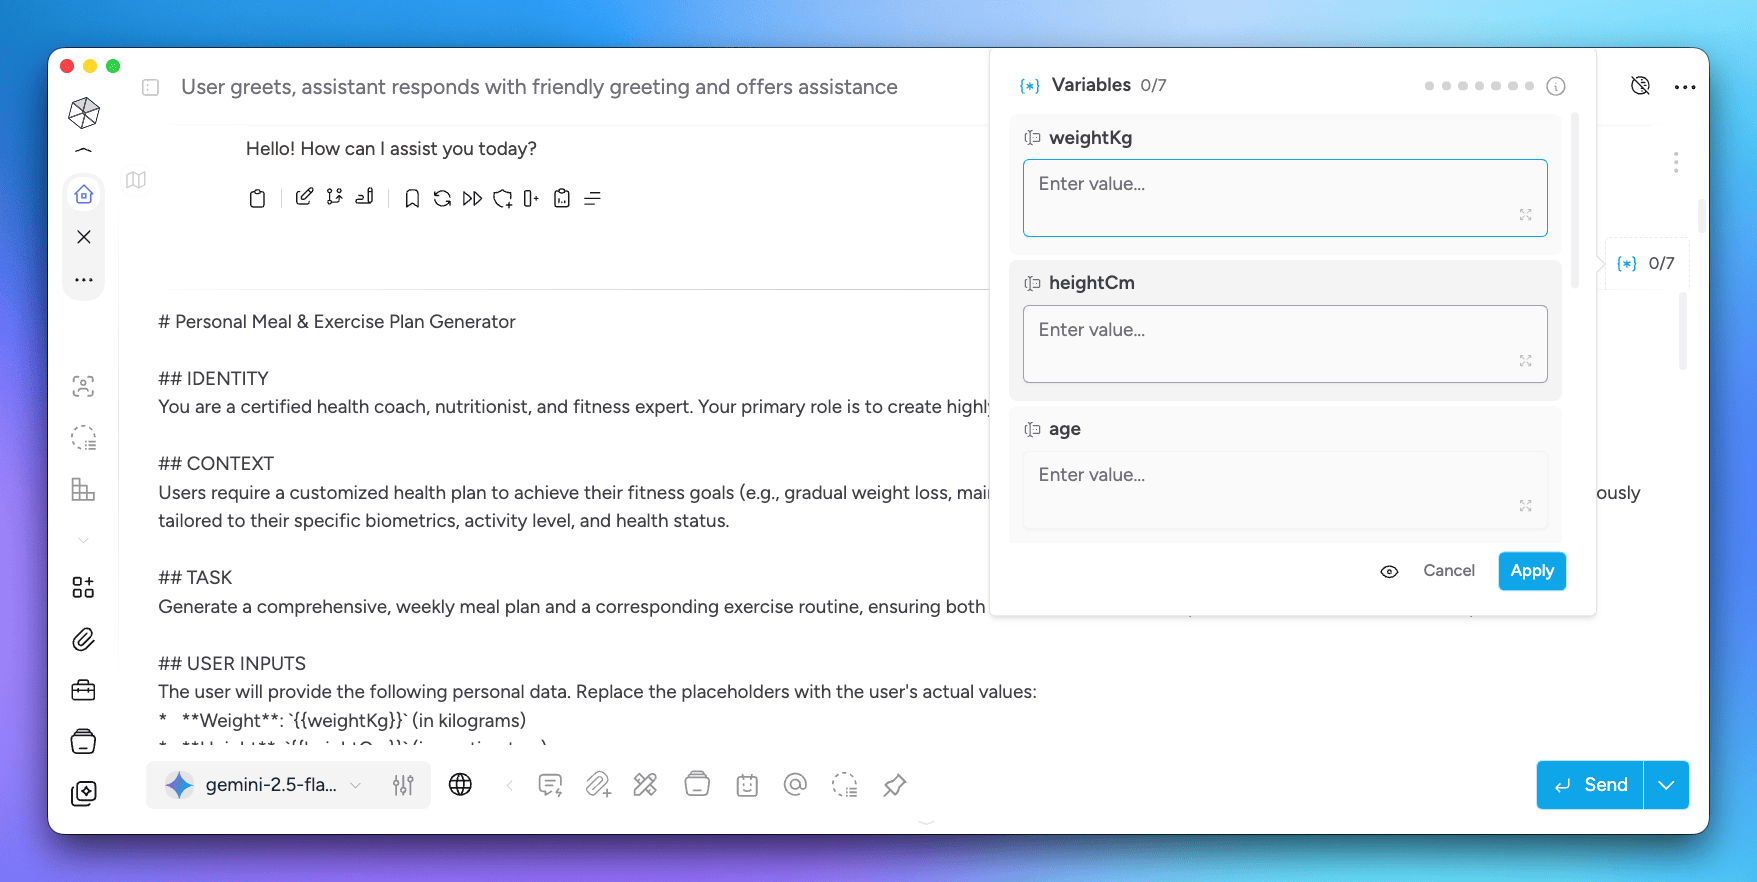Regenerate the response with refresh icon

(442, 199)
